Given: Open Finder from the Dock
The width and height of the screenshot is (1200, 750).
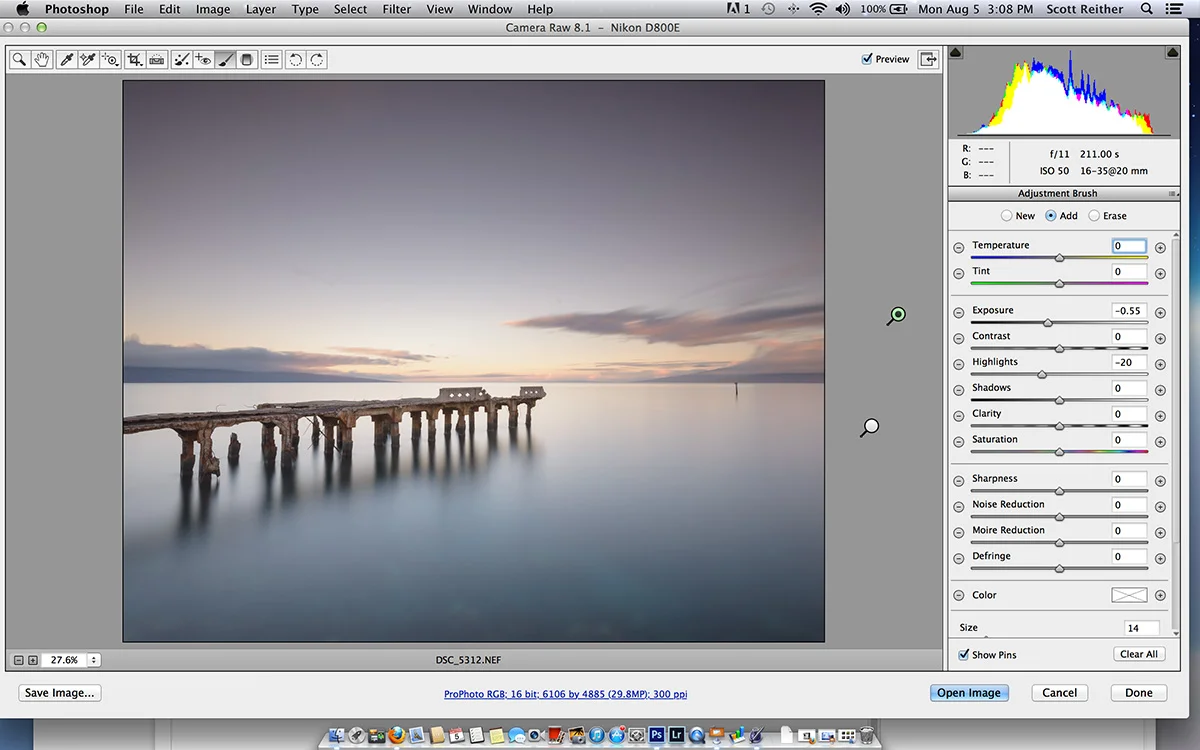Looking at the screenshot, I should point(337,736).
